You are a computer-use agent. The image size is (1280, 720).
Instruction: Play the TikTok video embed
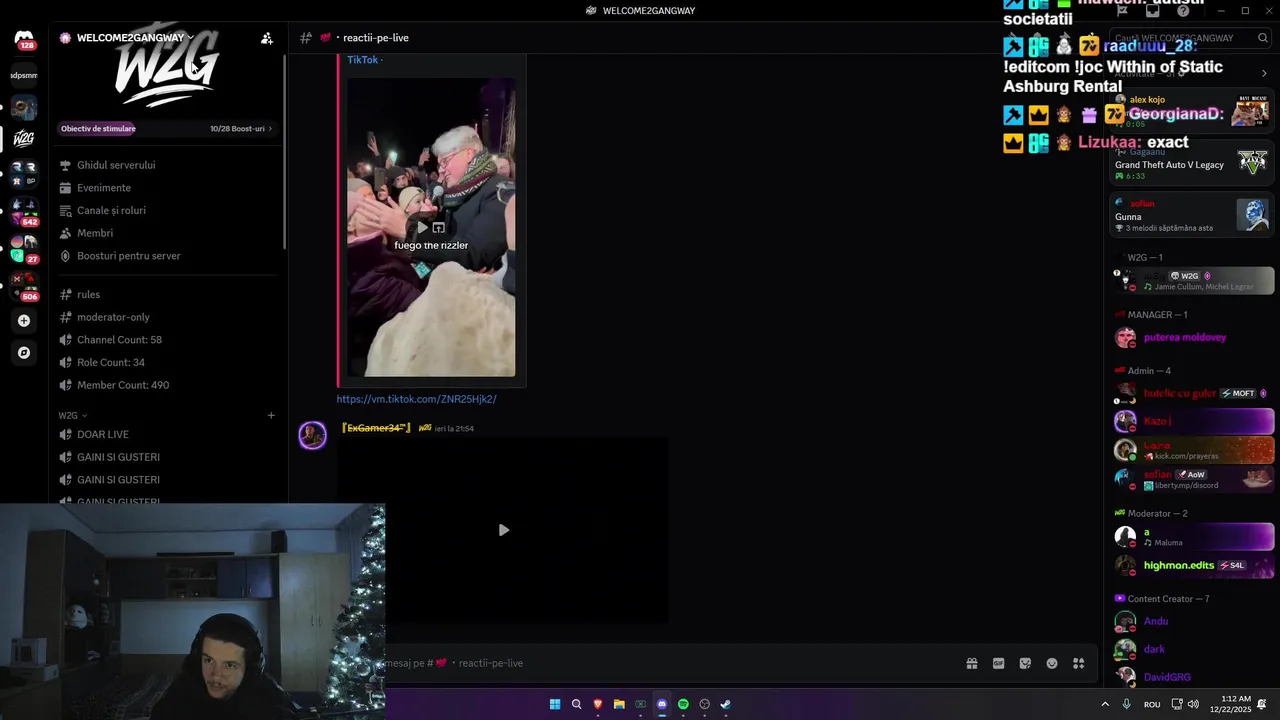coord(422,228)
